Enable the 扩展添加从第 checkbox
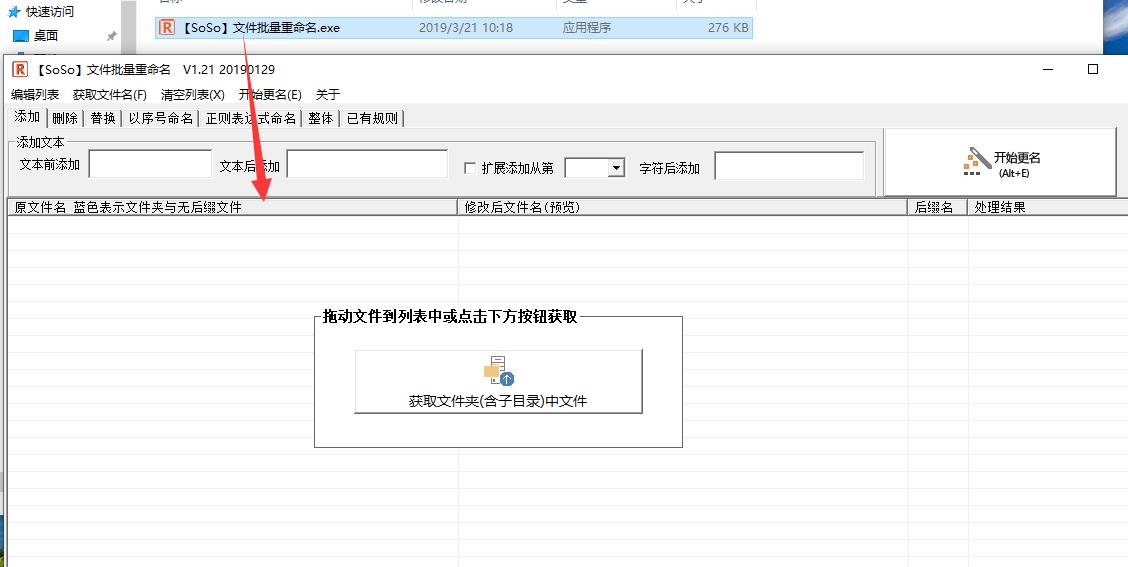The height and width of the screenshot is (567, 1128). (x=470, y=168)
